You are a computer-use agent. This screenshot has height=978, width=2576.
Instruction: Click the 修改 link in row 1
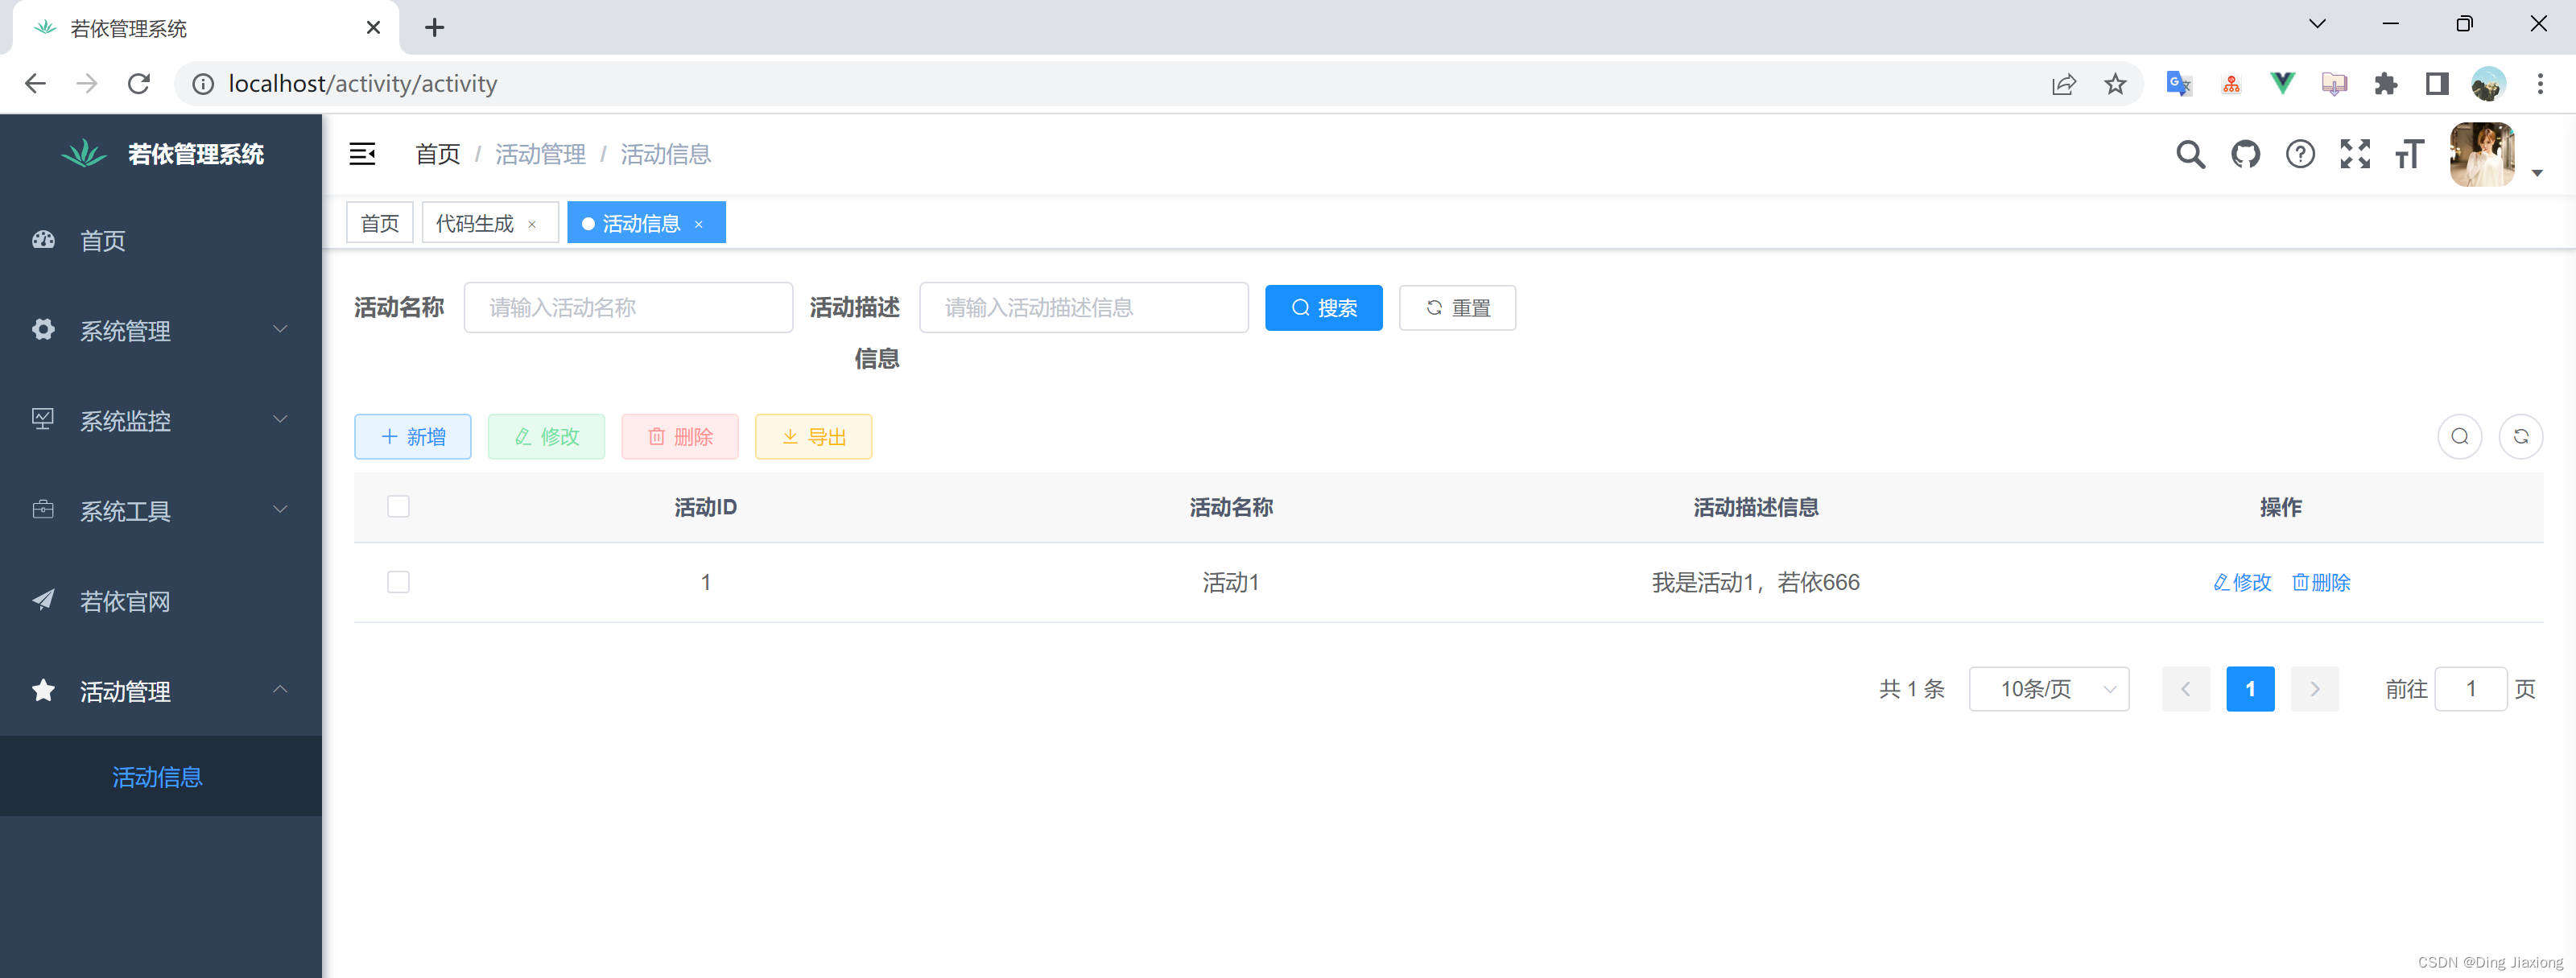pos(2242,582)
